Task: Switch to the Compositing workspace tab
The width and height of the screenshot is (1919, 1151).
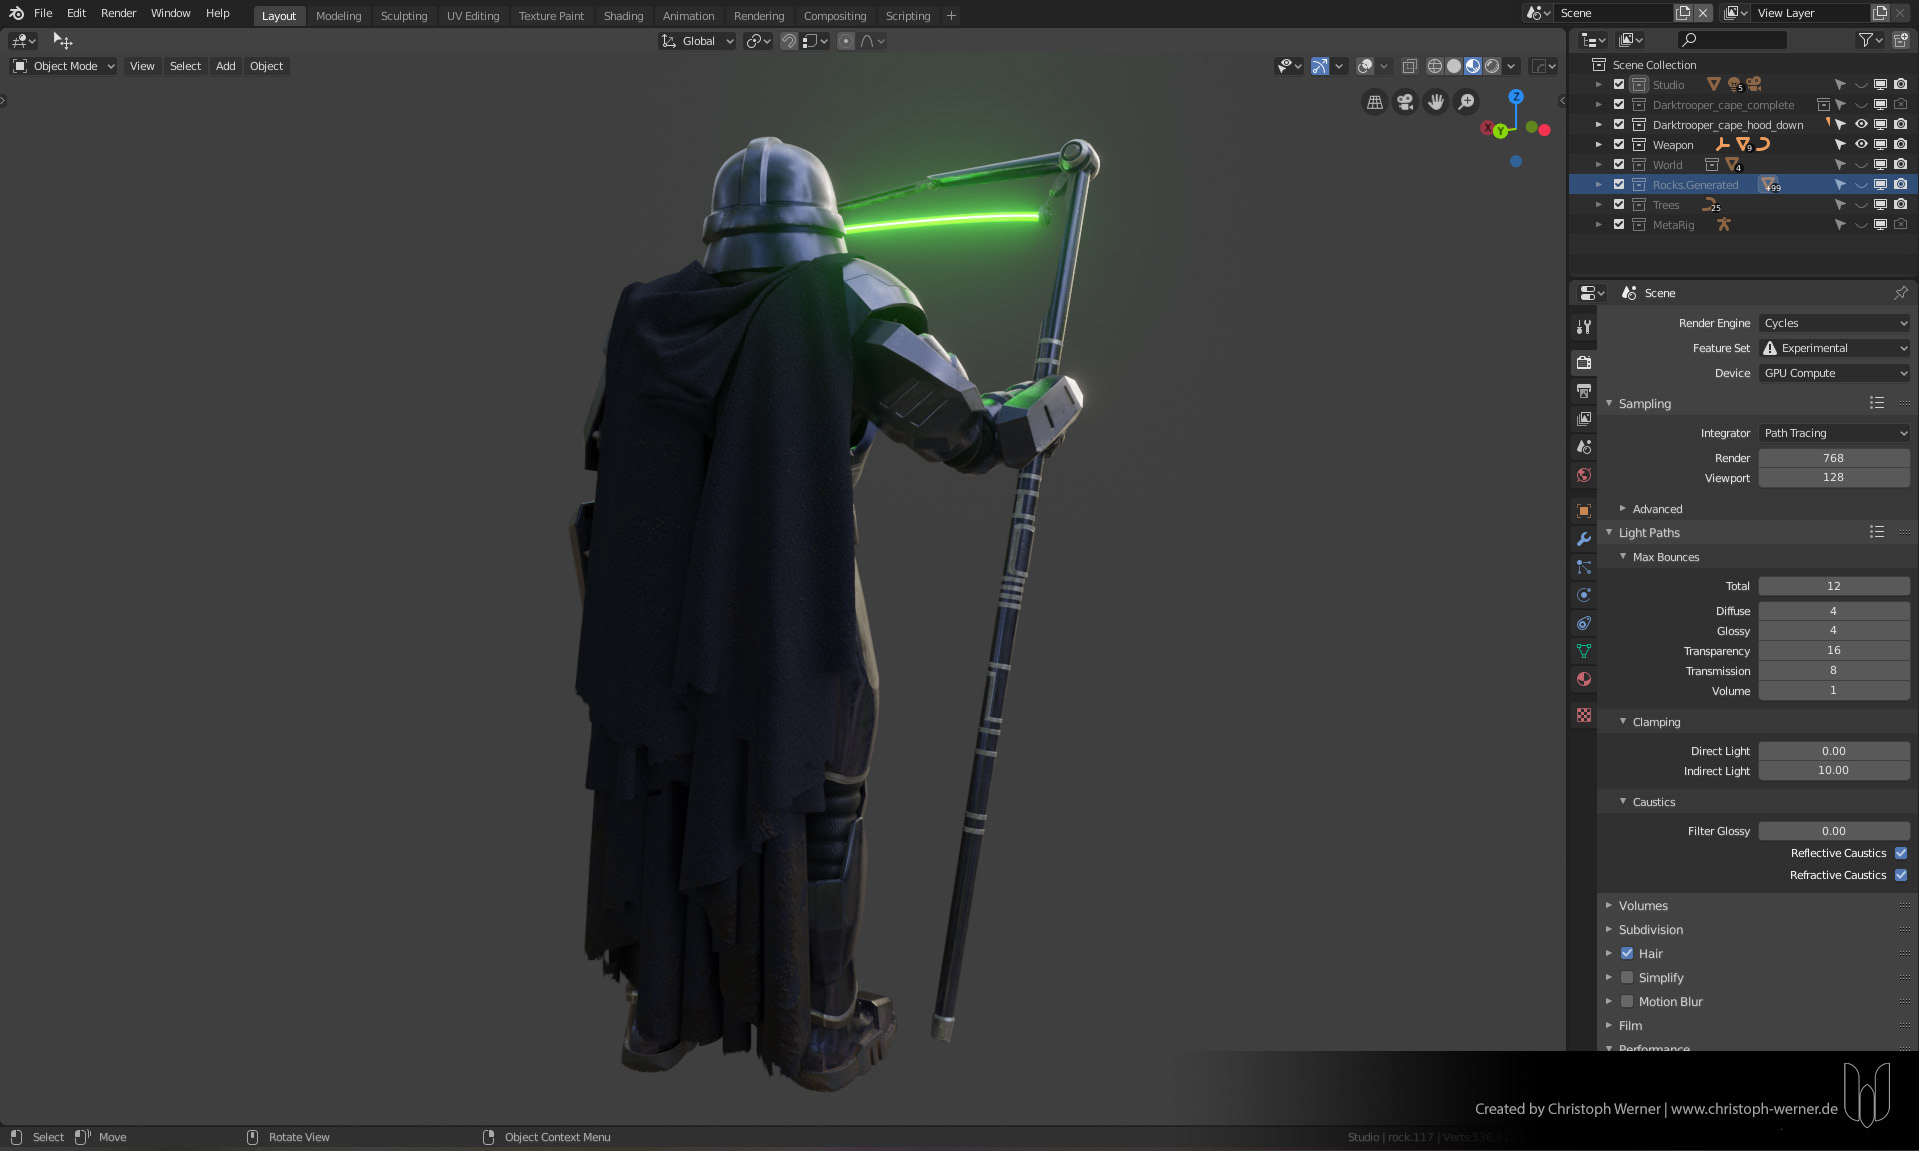Action: (x=835, y=16)
